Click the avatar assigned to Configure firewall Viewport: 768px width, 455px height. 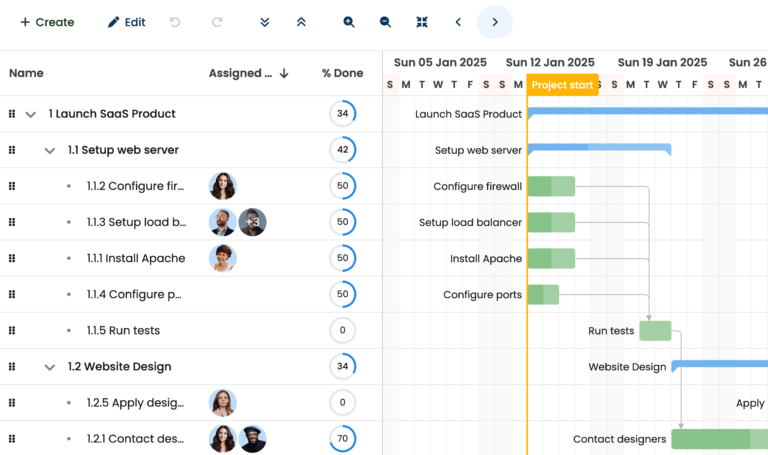pos(223,186)
